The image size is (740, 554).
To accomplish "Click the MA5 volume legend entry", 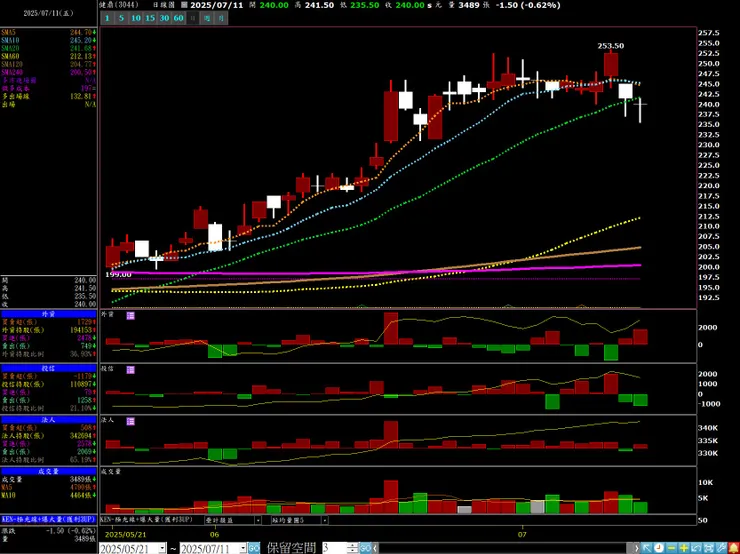I will point(49,487).
